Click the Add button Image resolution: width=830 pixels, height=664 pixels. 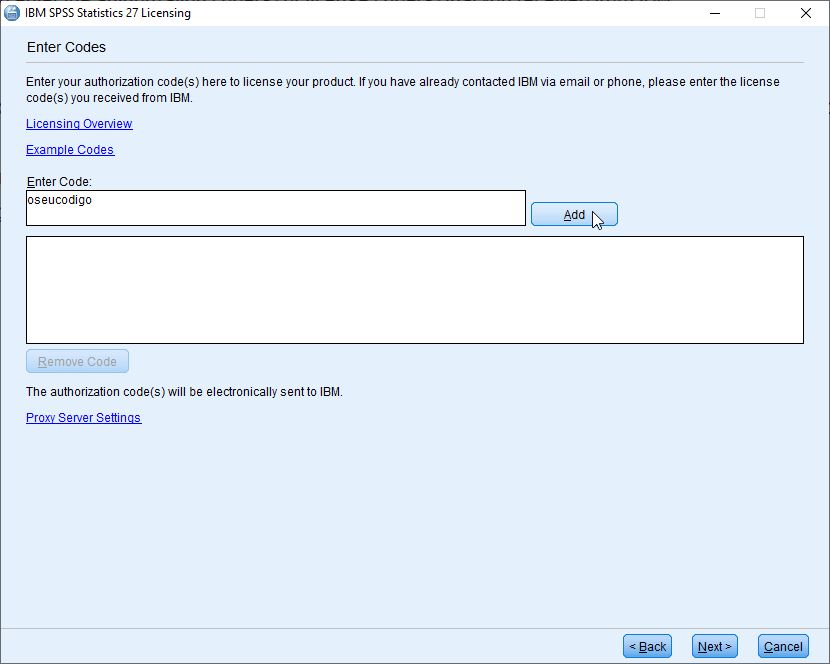574,214
